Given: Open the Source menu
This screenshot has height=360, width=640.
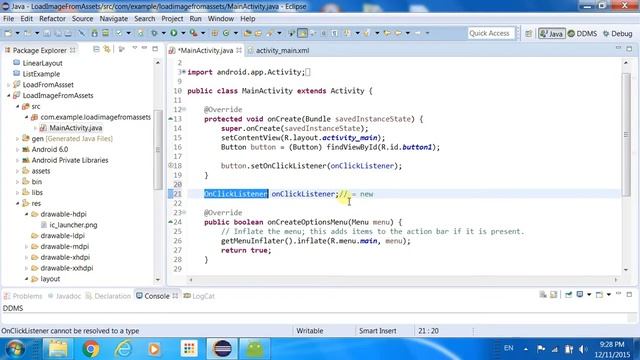Looking at the screenshot, I should pyautogui.click(x=82, y=18).
